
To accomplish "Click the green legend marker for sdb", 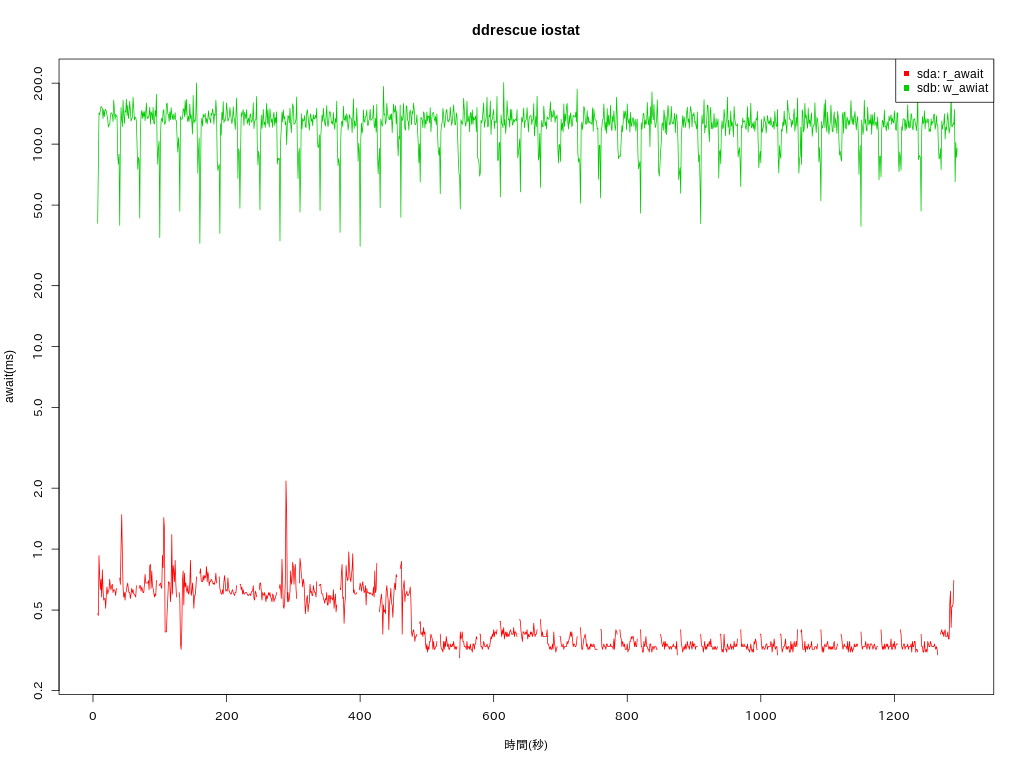I will (906, 88).
